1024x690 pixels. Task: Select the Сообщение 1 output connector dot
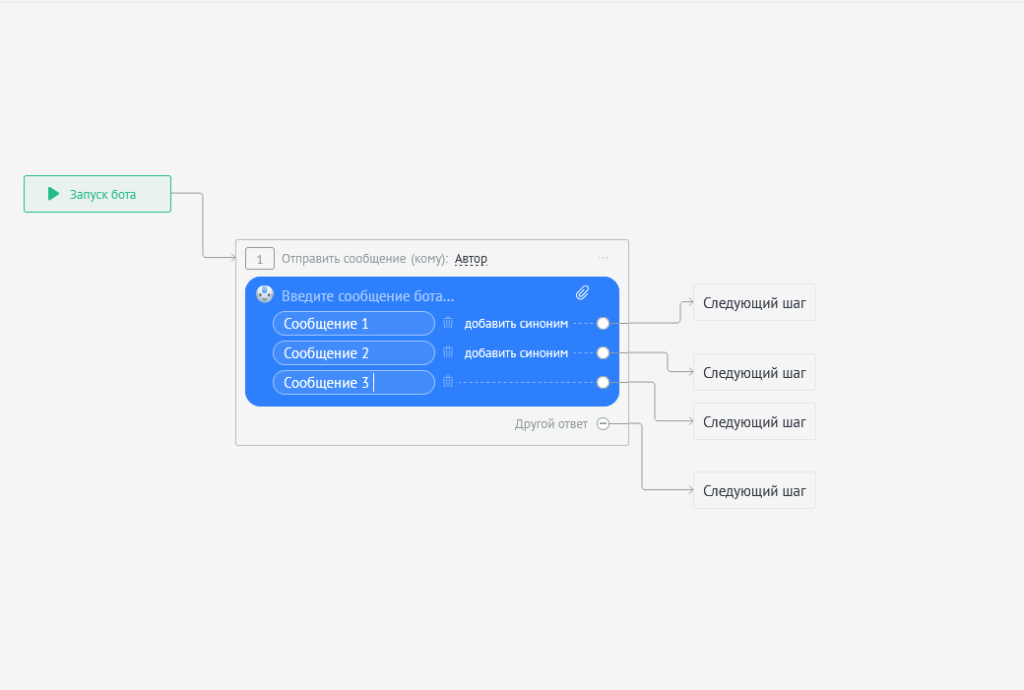point(603,323)
